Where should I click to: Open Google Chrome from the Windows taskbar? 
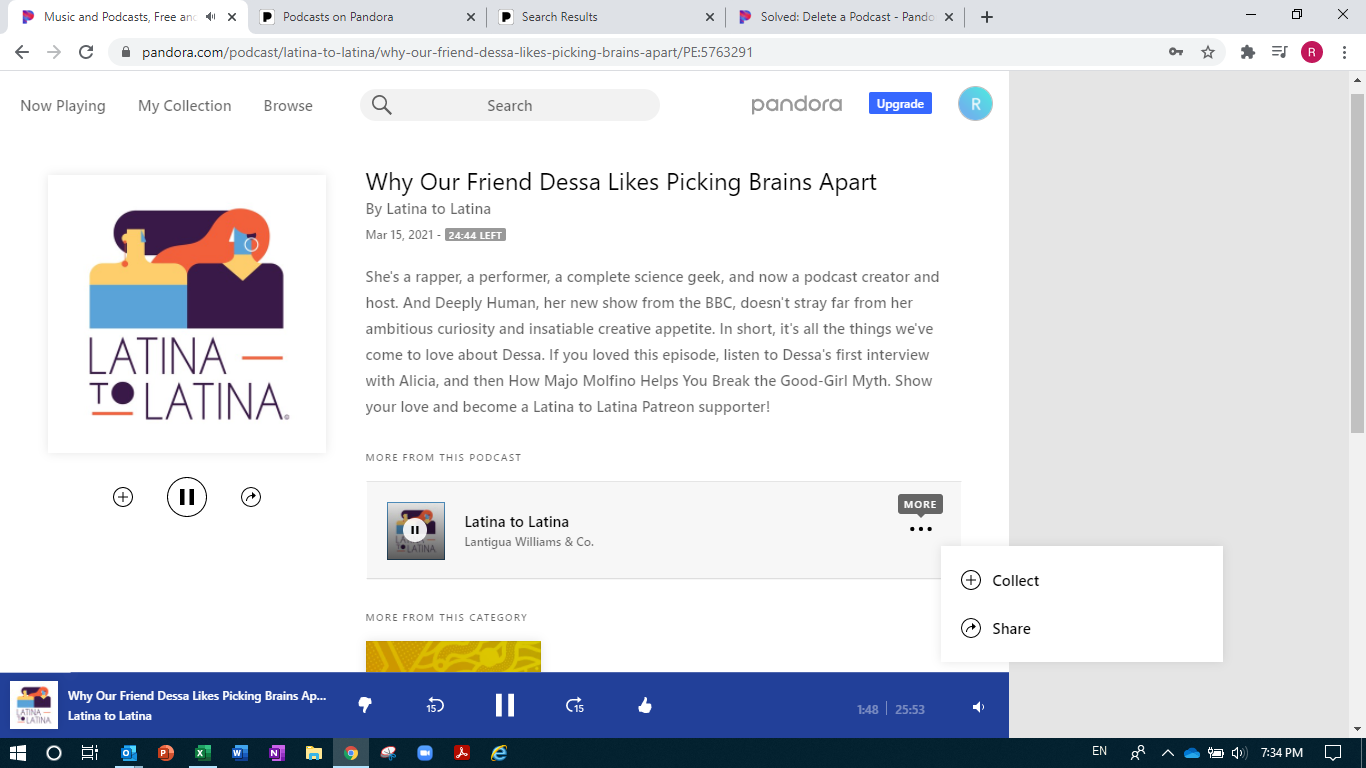pos(351,753)
